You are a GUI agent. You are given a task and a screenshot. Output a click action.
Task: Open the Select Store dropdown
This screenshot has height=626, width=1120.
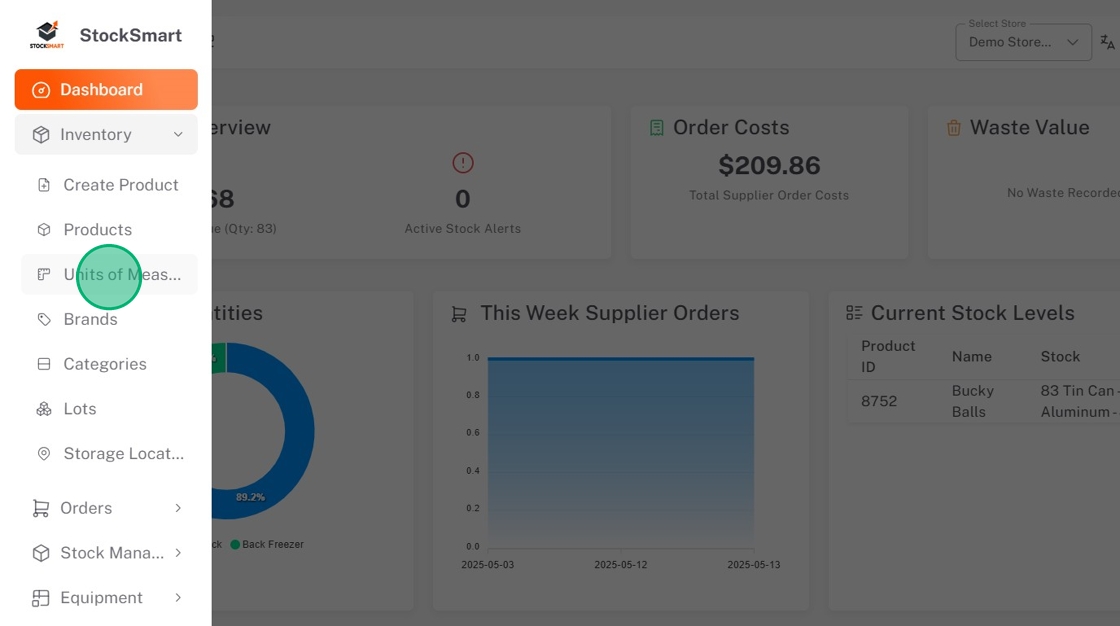click(x=1023, y=42)
